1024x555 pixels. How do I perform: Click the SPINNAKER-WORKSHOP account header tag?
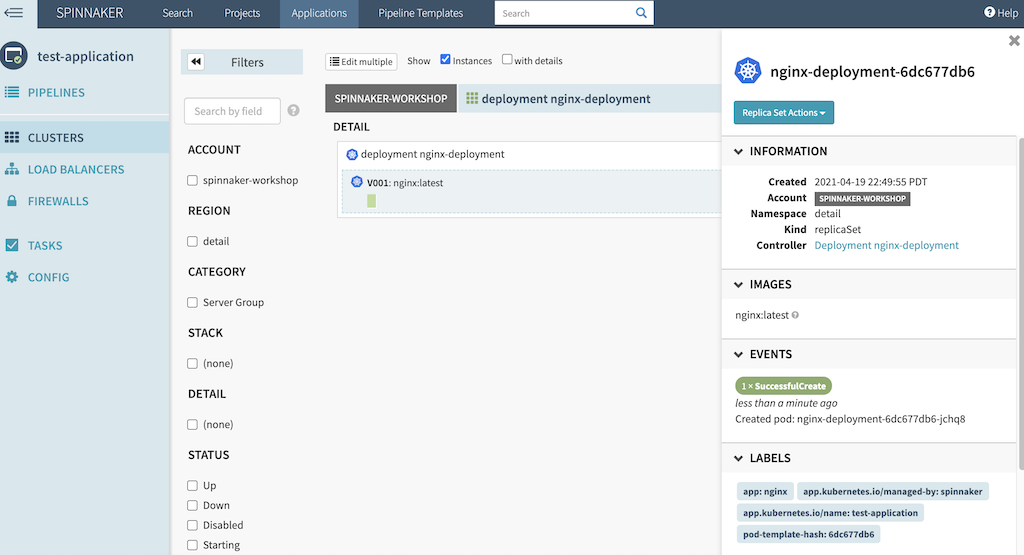coord(391,99)
